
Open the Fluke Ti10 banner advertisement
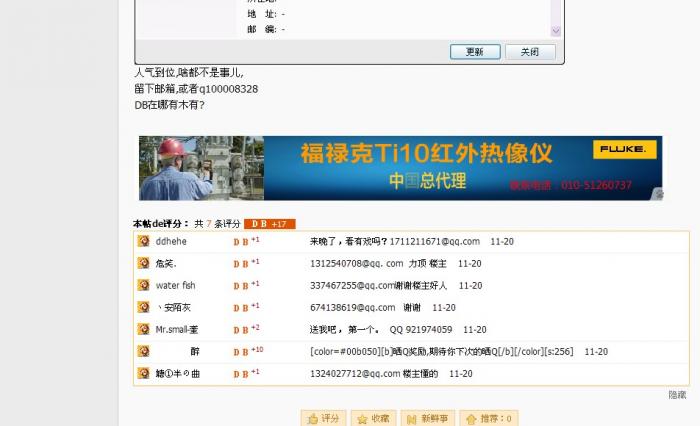pyautogui.click(x=400, y=168)
